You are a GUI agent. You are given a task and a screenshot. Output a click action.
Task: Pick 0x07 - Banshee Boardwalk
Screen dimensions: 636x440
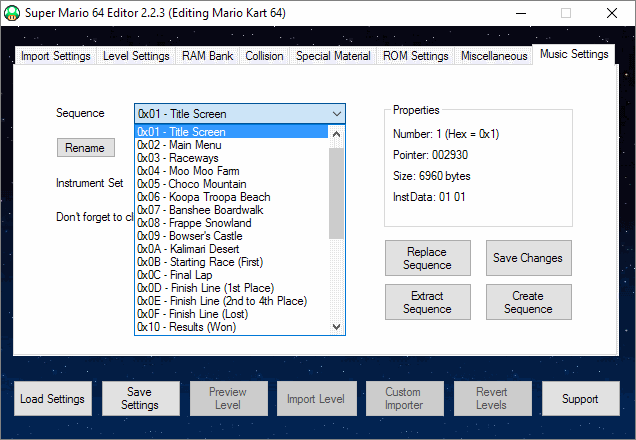coord(231,210)
